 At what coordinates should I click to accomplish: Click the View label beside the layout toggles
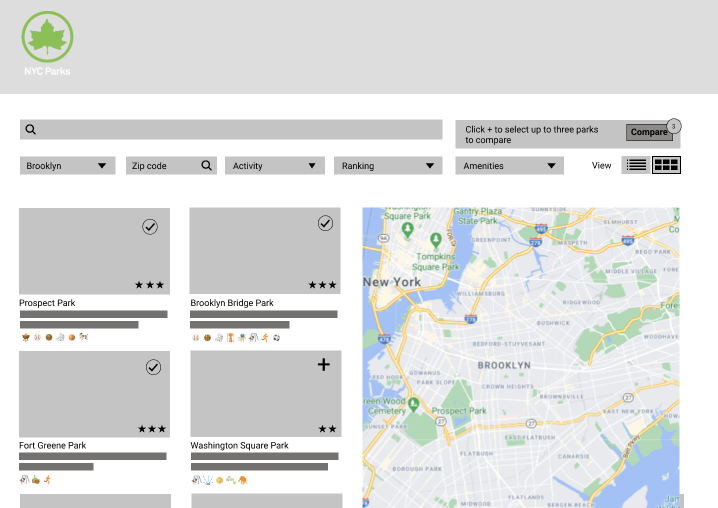pos(601,165)
